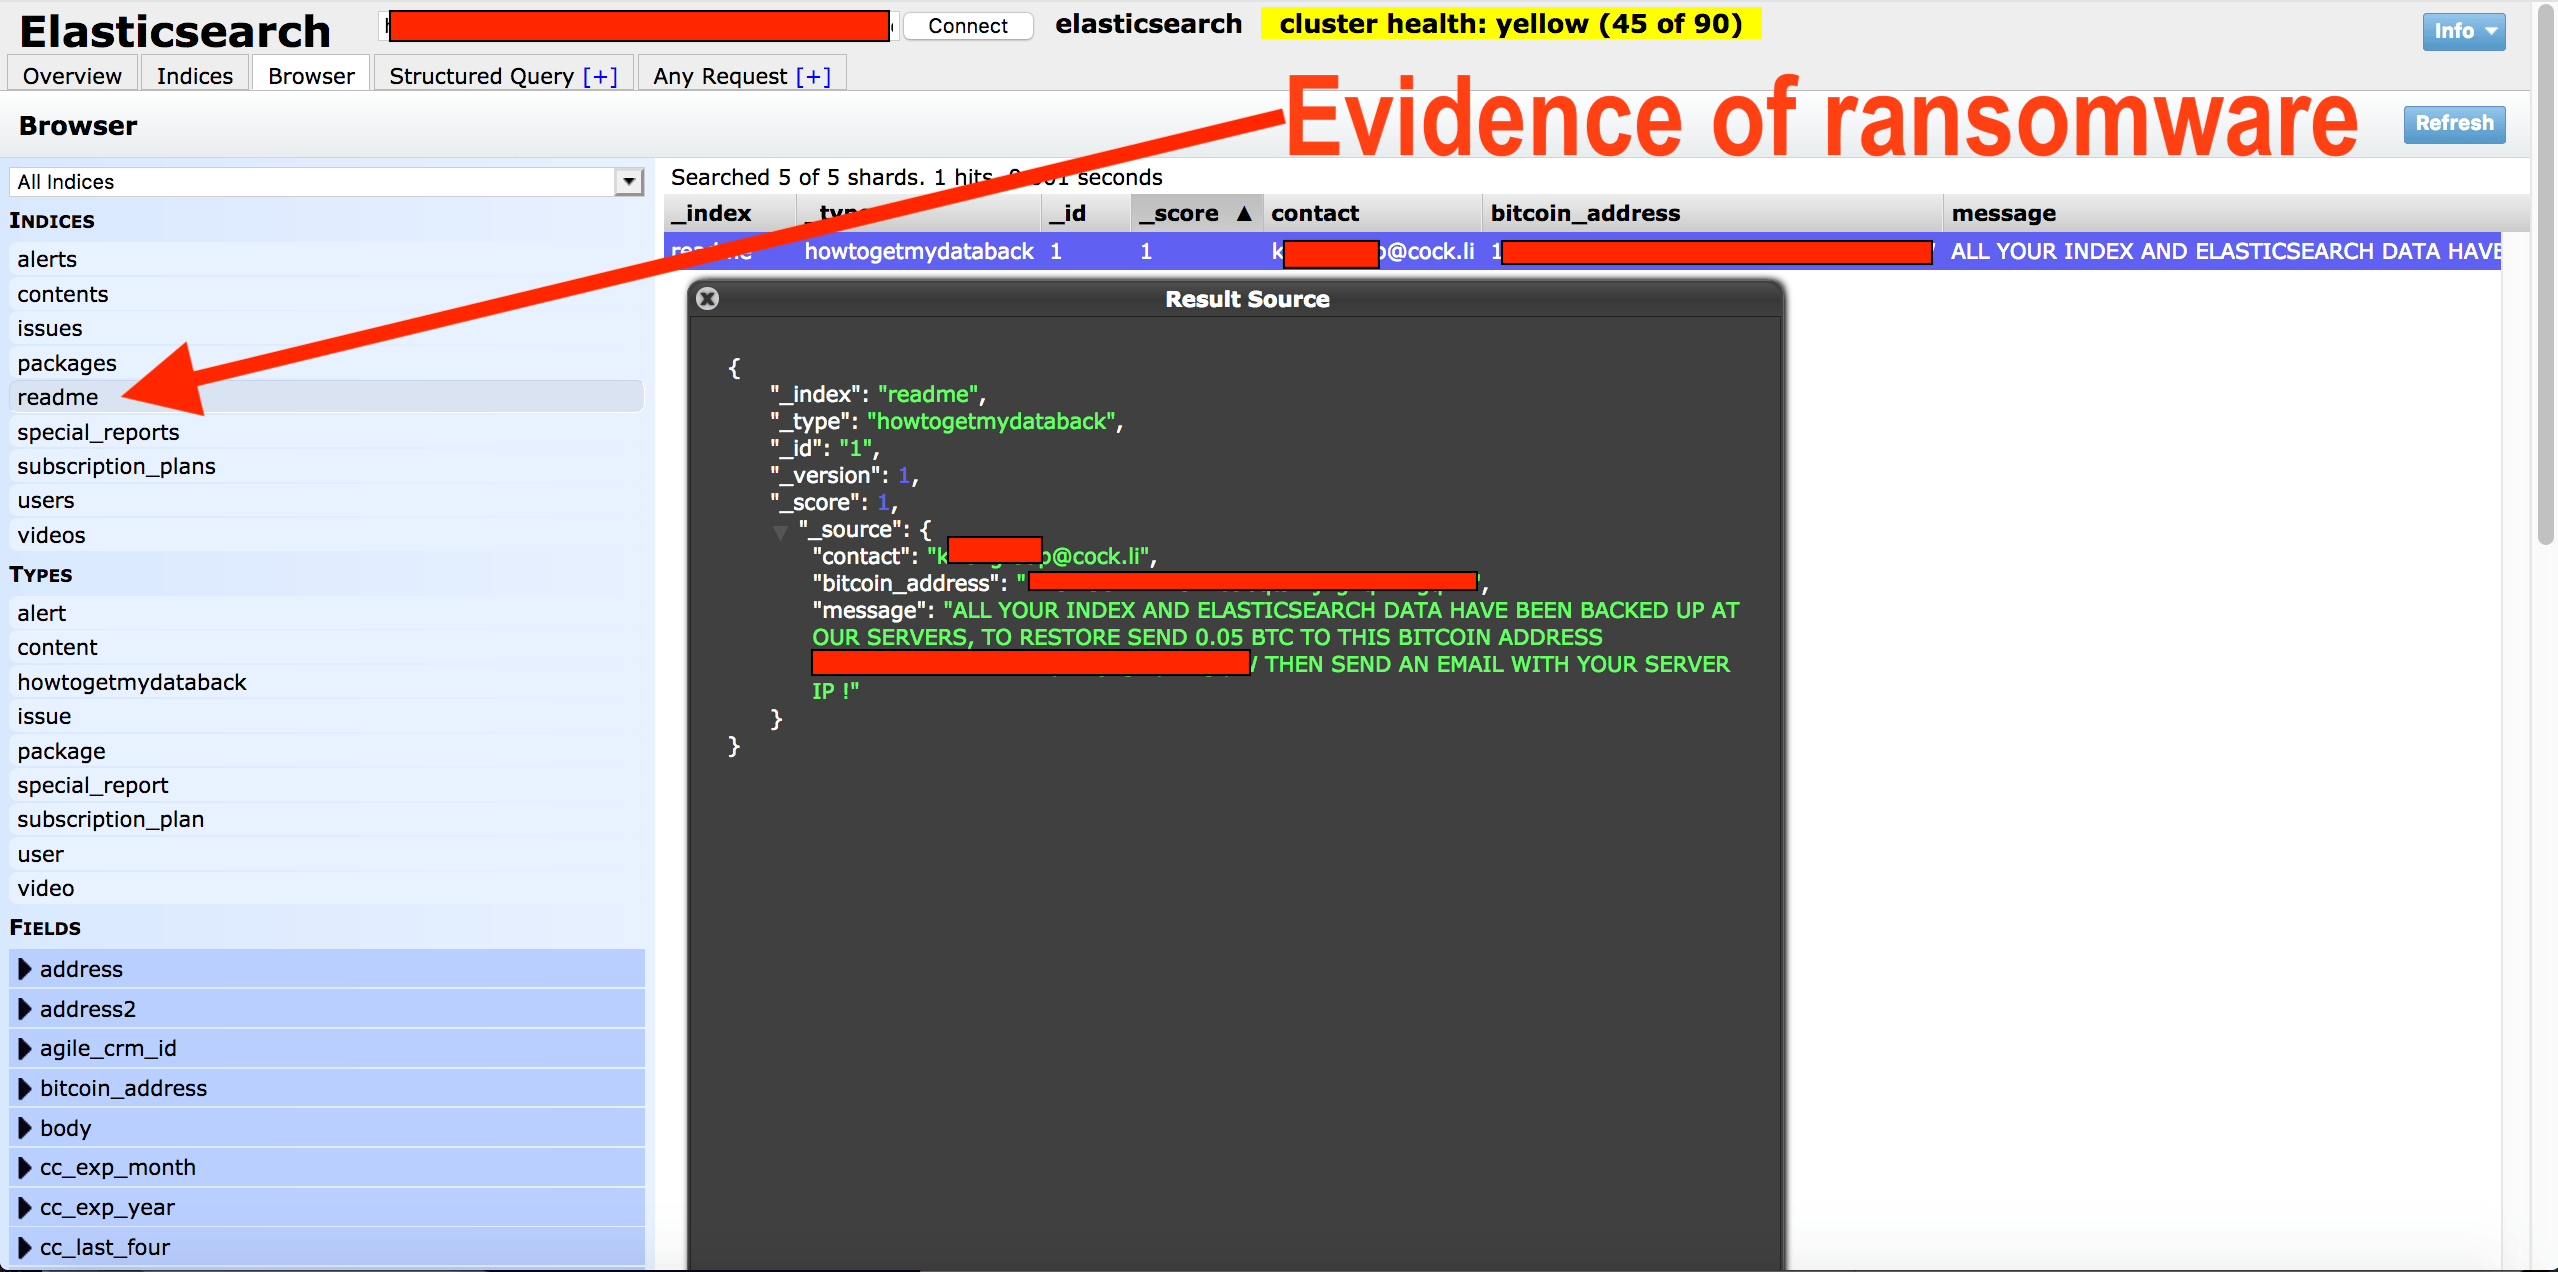Expand the cc_last_four field triangle
Image resolution: width=2558 pixels, height=1272 pixels.
[25, 1247]
